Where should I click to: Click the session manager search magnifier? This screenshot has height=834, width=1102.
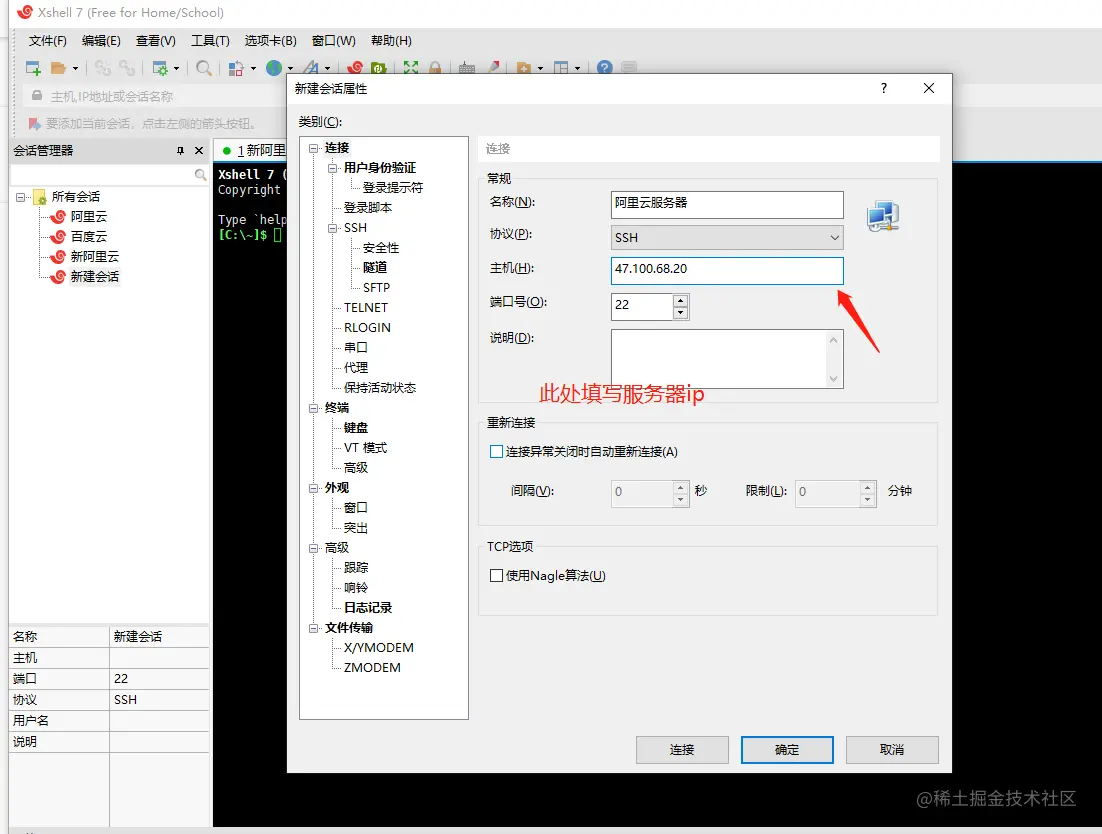[x=200, y=174]
